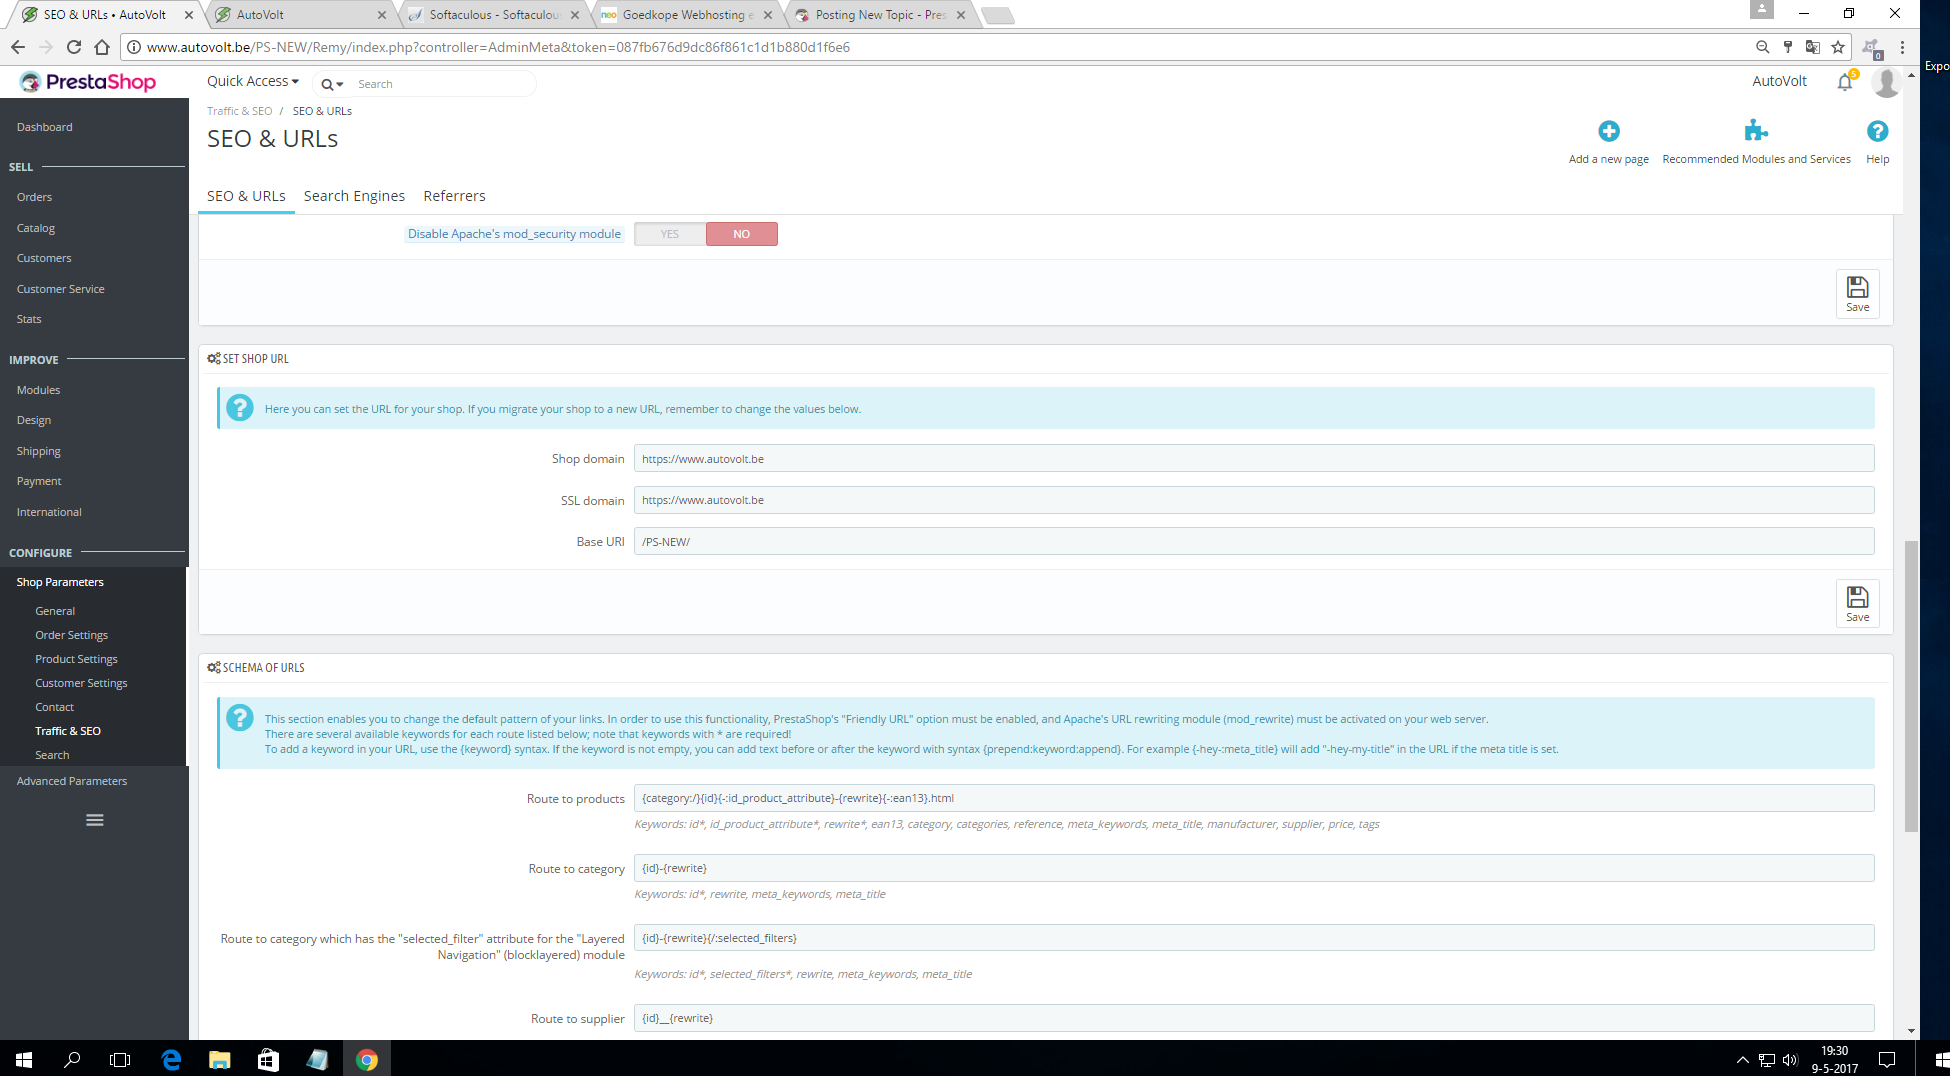
Task: Go back in browser history
Action: [x=18, y=47]
